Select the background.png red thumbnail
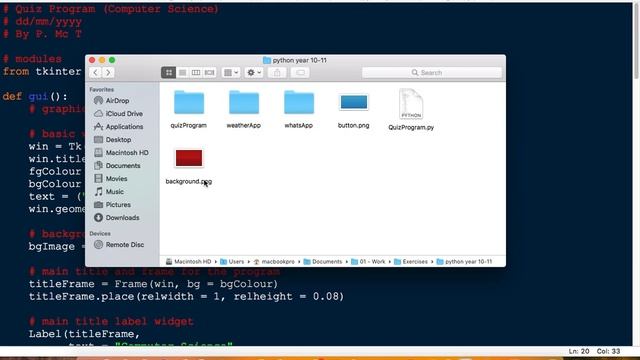This screenshot has height=360, width=640. [x=189, y=158]
